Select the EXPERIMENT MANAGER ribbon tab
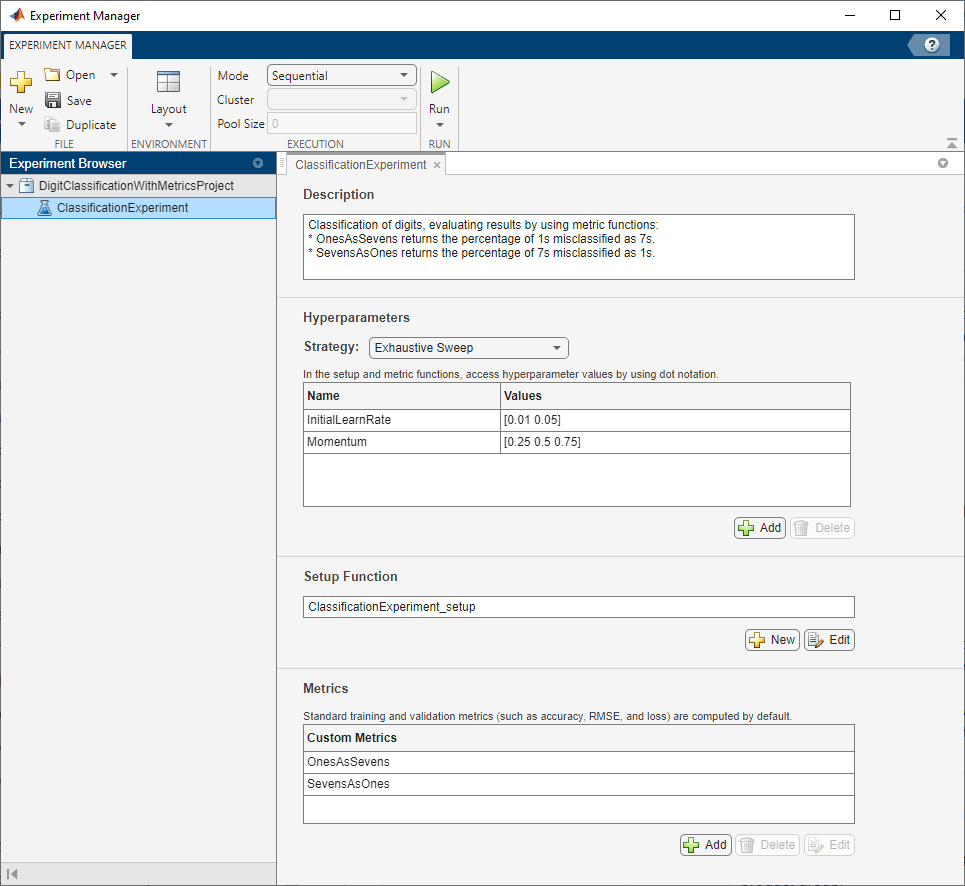Image resolution: width=965 pixels, height=886 pixels. point(68,45)
